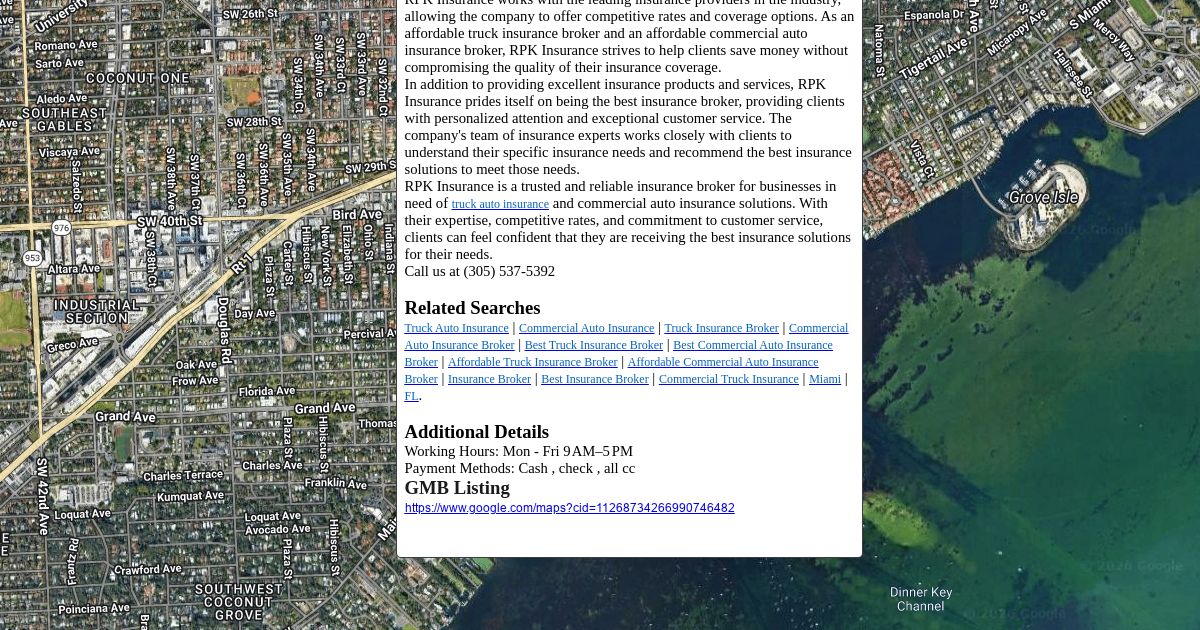Screen dimensions: 1200x630
Task: Click the 'Miami' related search link
Action: coord(824,379)
